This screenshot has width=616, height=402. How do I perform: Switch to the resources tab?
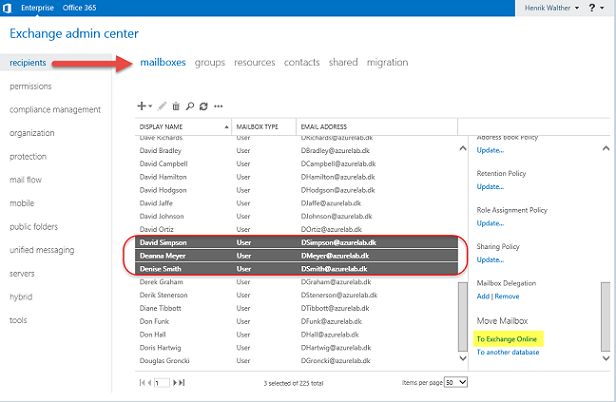tap(255, 62)
